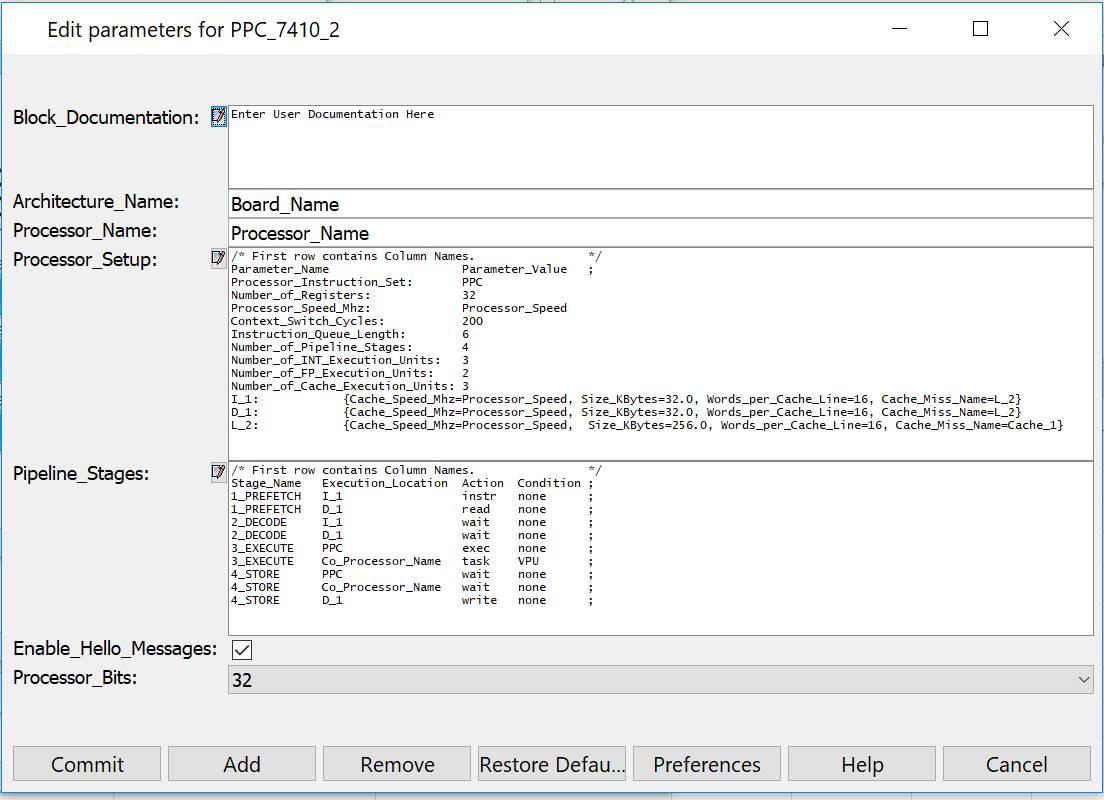Click the Remove button

point(397,764)
